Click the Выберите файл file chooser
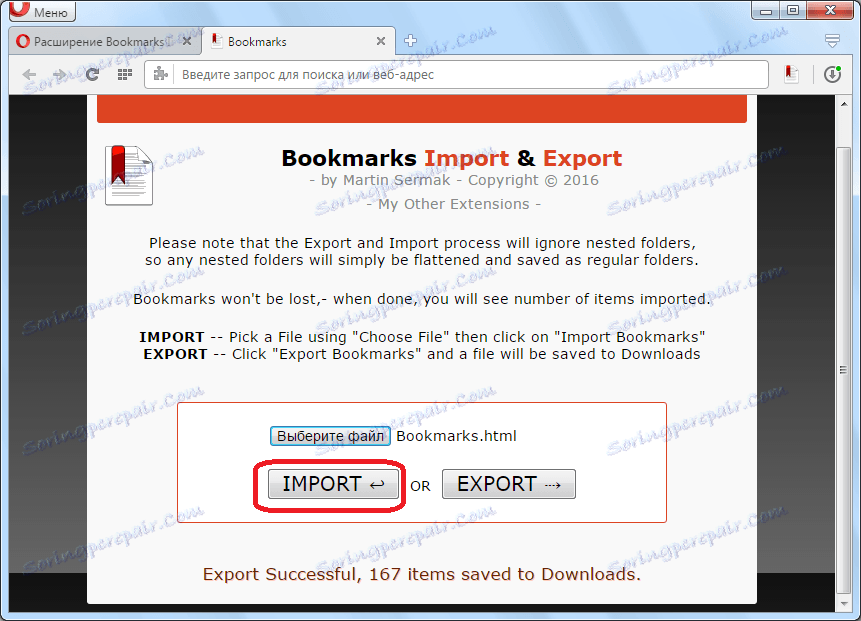The width and height of the screenshot is (861, 621). coord(330,436)
